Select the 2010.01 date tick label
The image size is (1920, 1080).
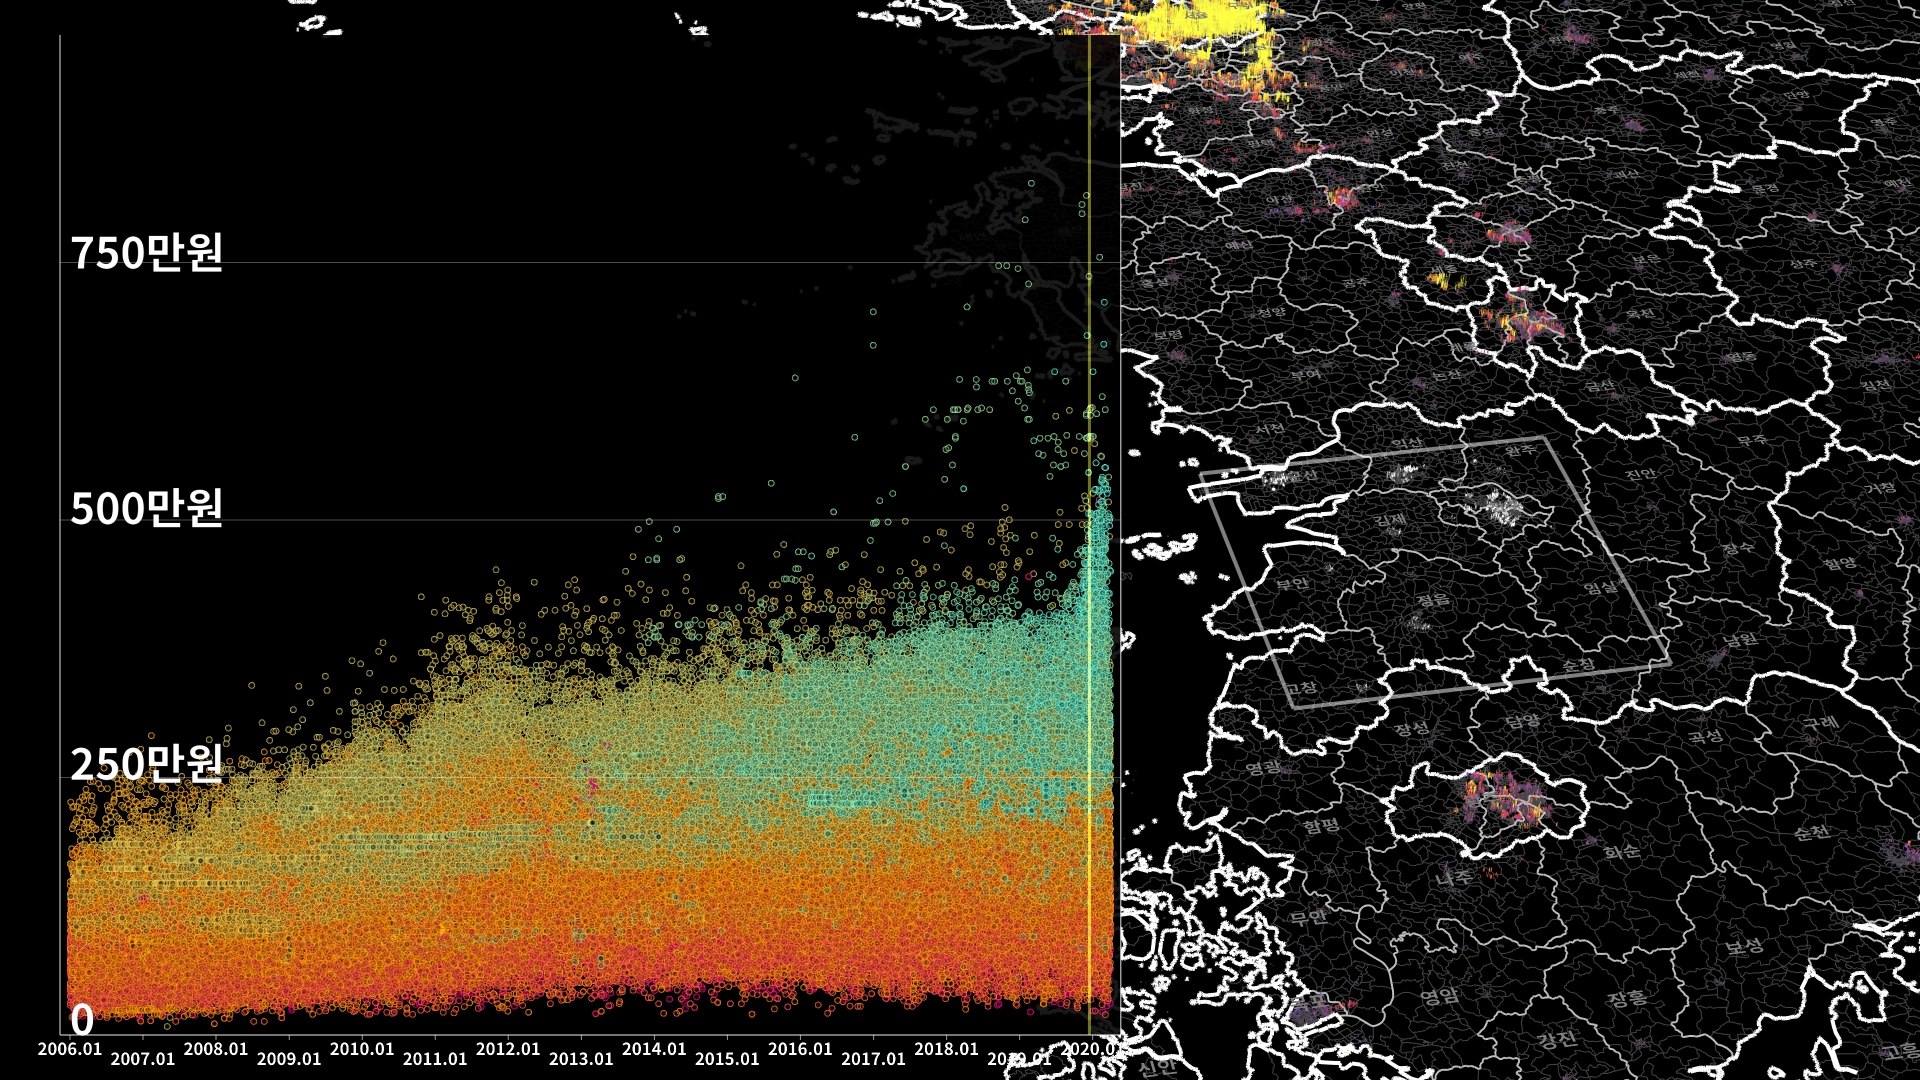[362, 1049]
